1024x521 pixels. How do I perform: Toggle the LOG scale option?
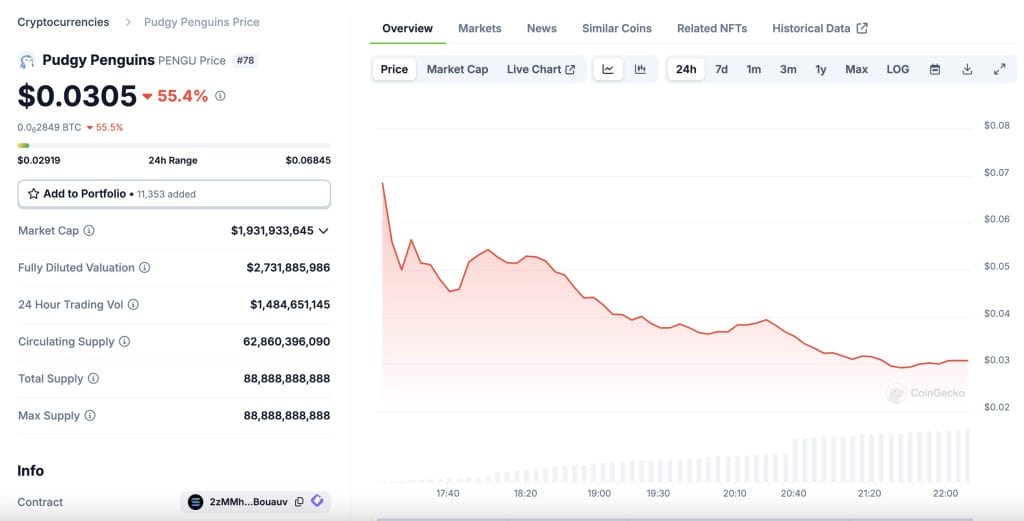[897, 69]
